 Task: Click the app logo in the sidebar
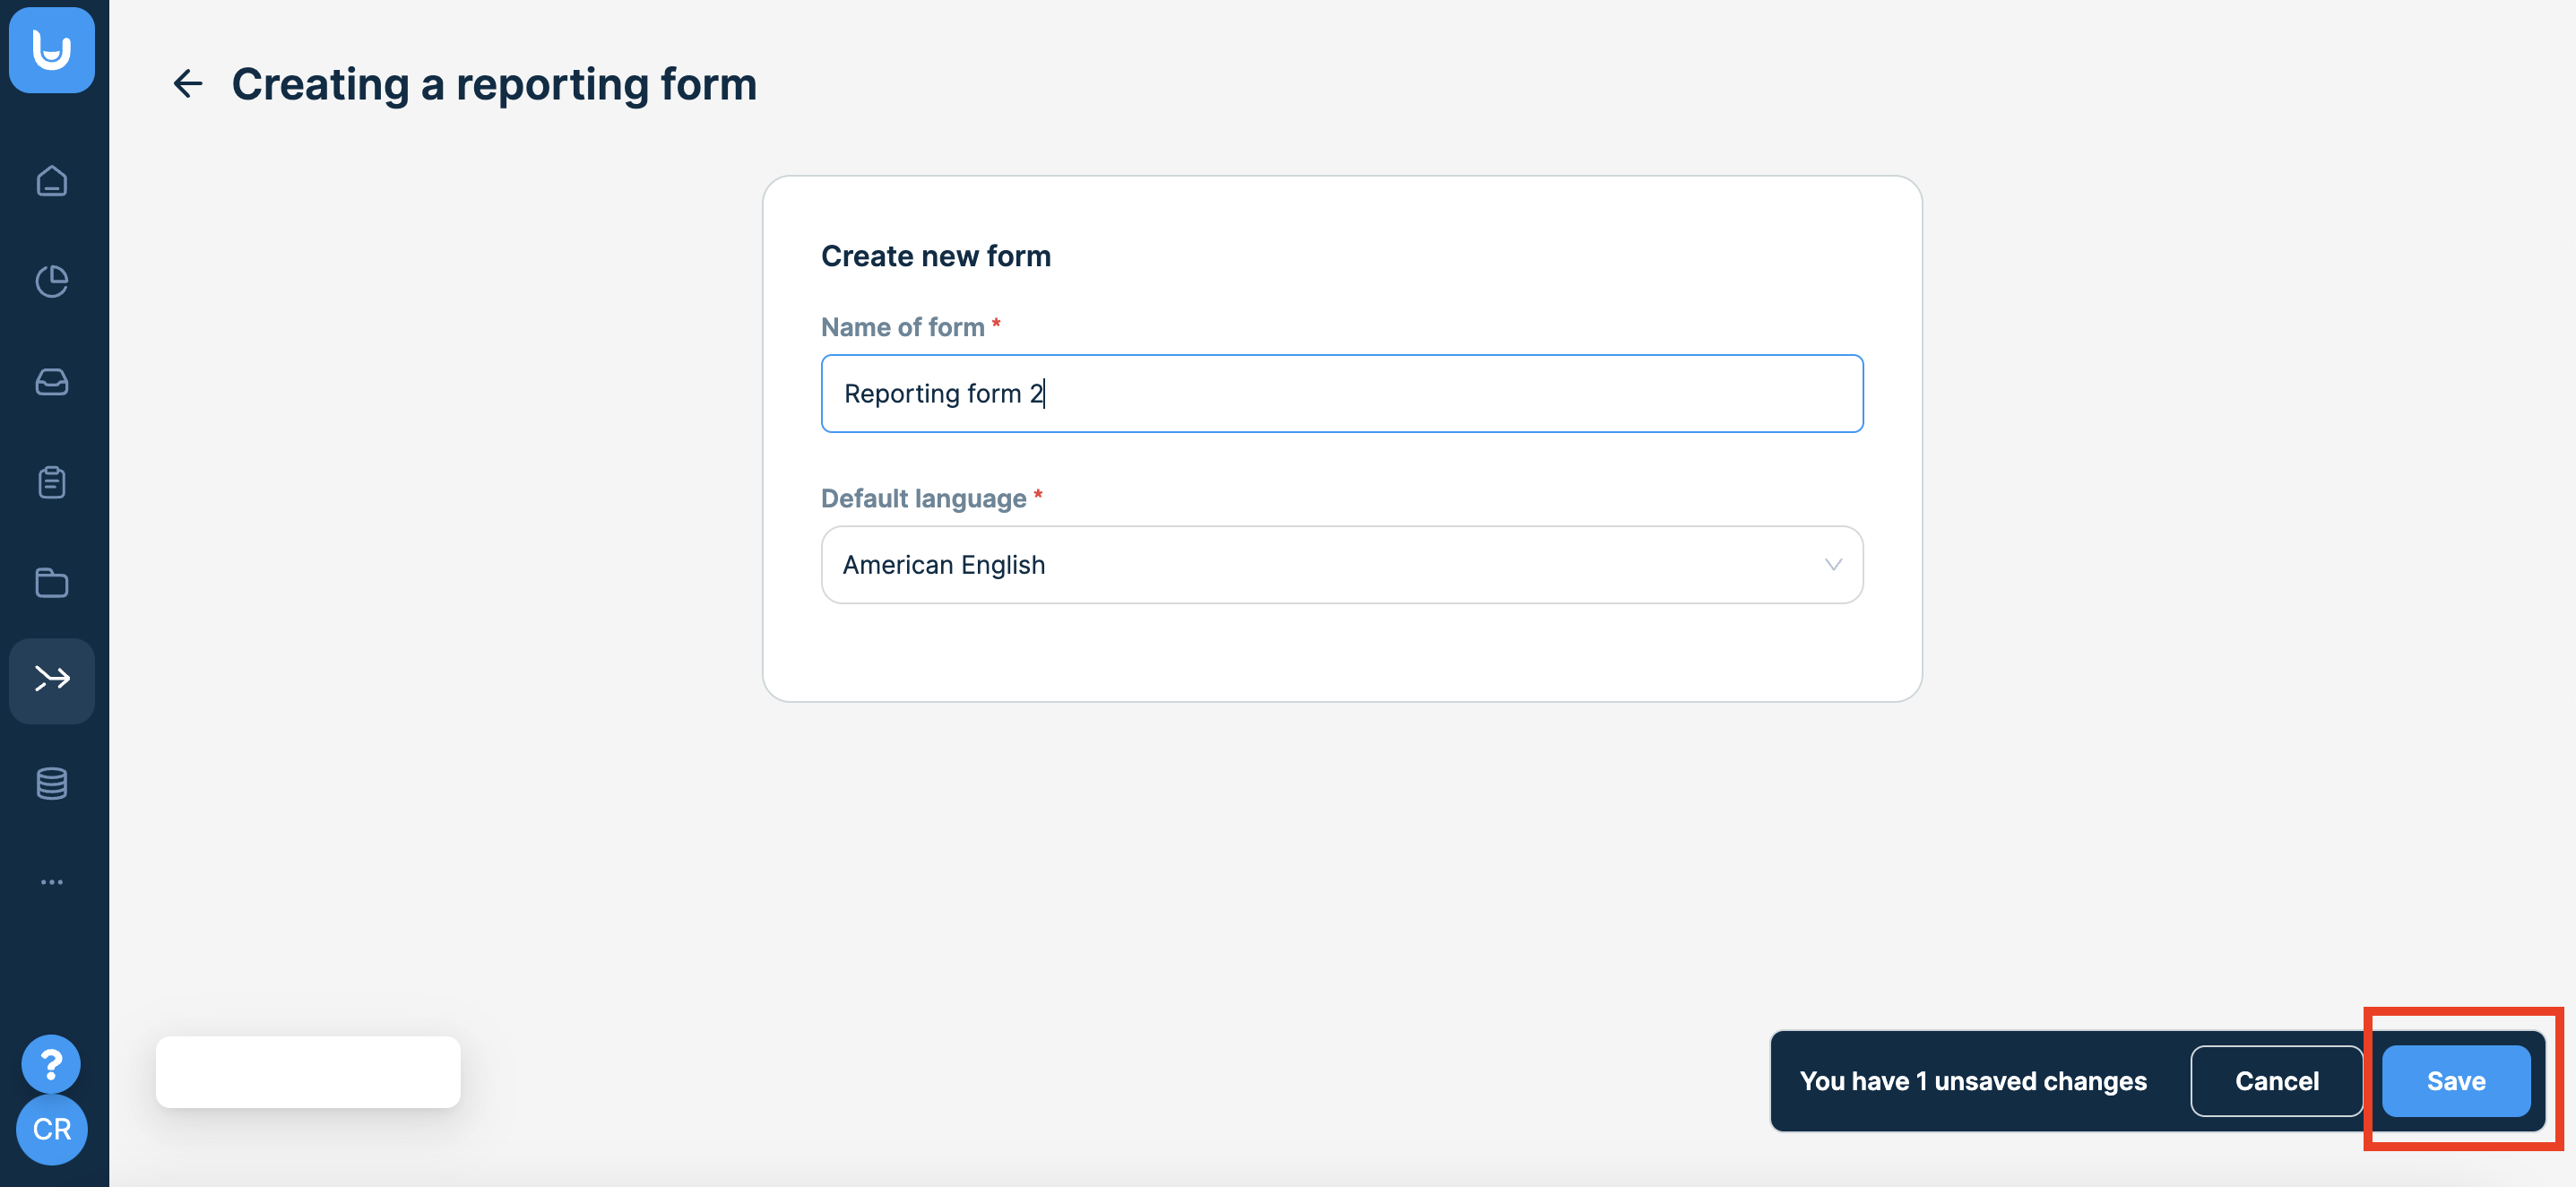coord(52,50)
